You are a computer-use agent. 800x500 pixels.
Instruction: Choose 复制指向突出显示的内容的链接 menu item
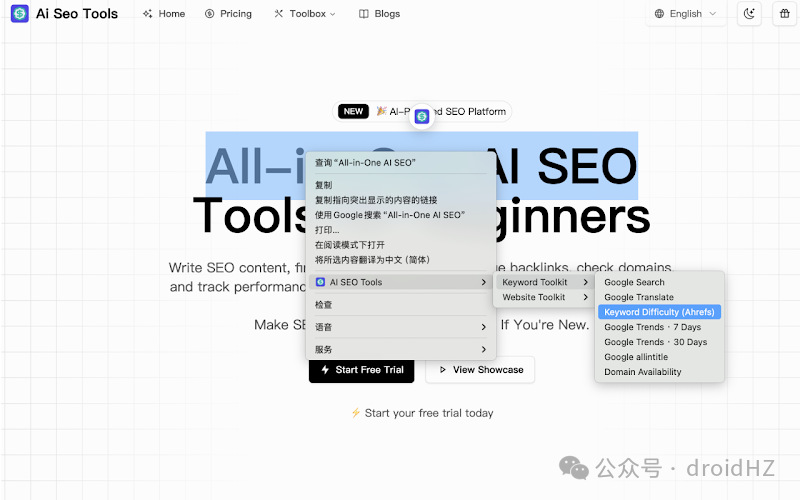[402, 200]
